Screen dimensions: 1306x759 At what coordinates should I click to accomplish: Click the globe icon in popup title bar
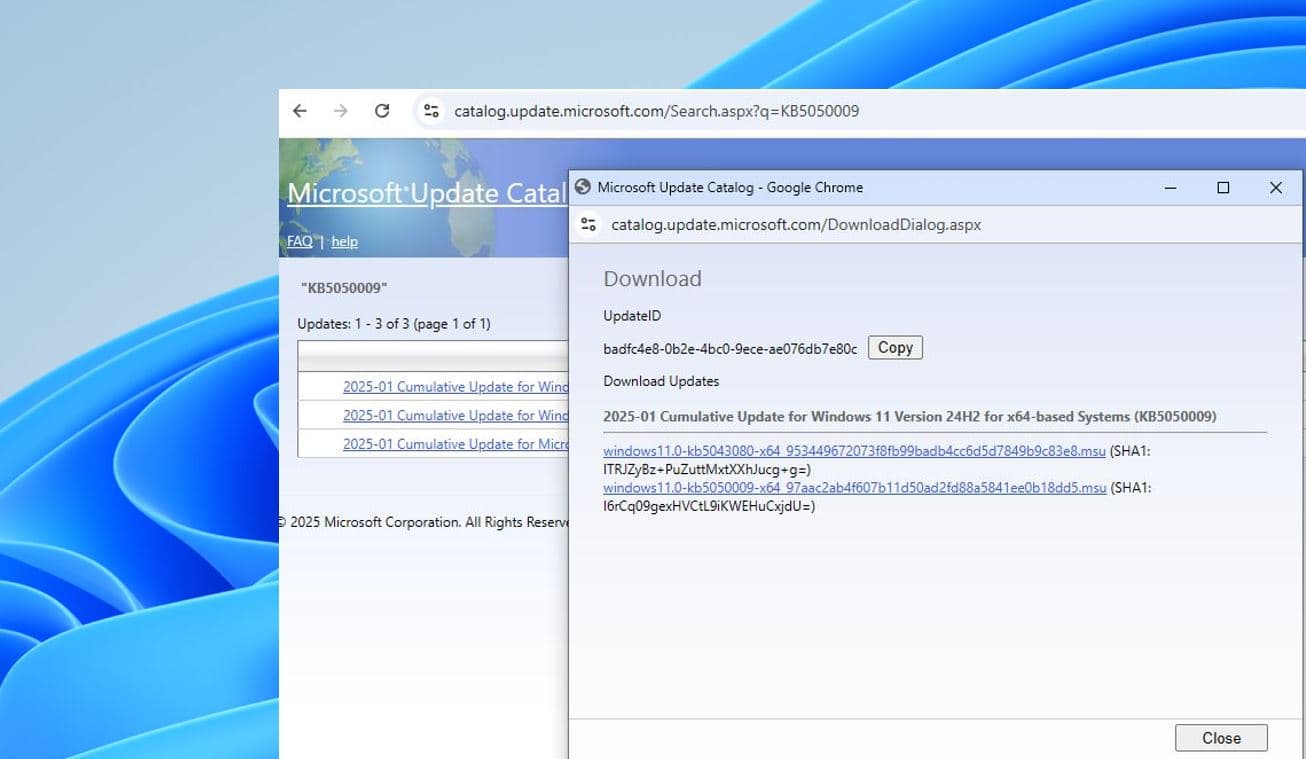[x=583, y=187]
